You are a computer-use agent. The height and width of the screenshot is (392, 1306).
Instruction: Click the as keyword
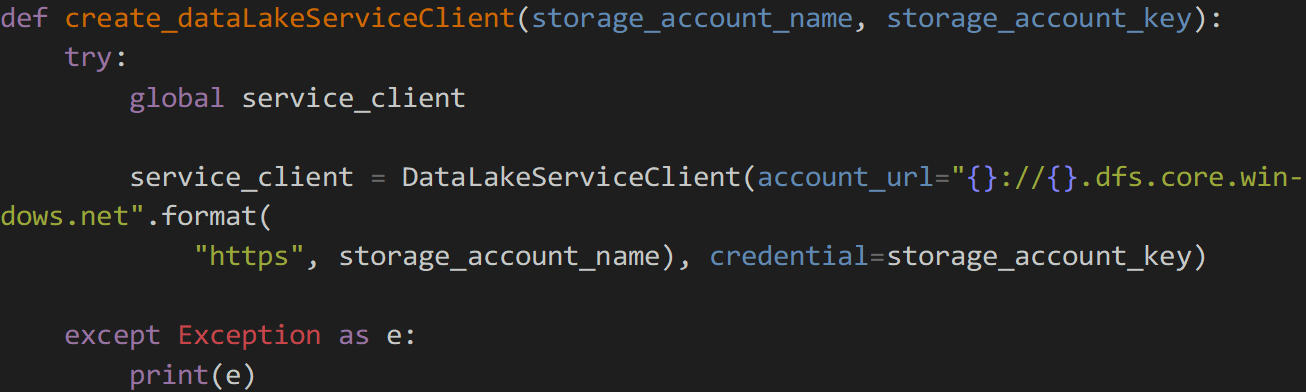pos(354,336)
